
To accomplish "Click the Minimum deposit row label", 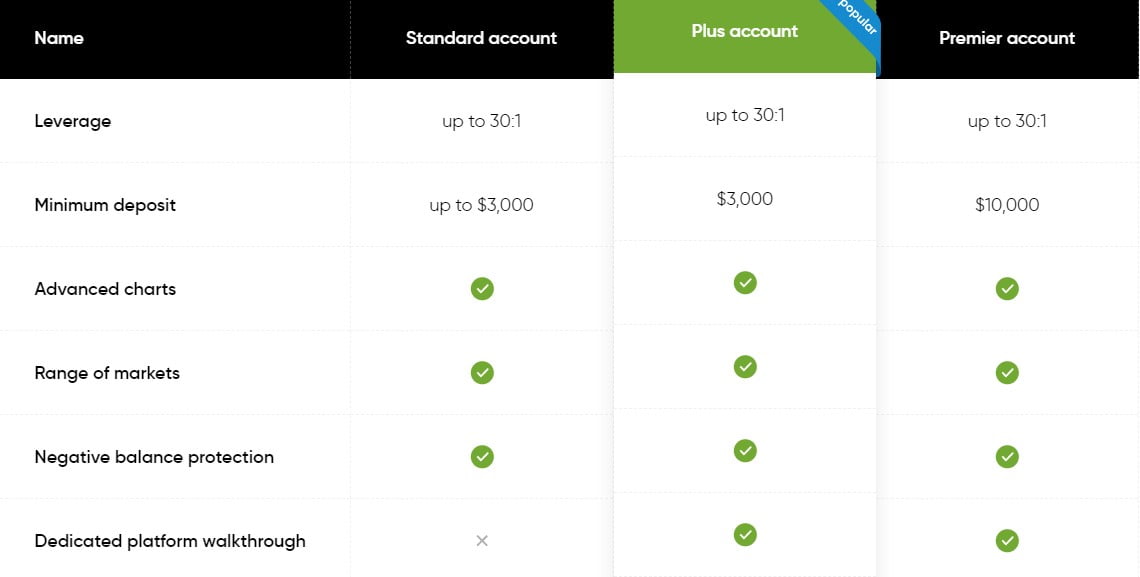I will pos(105,205).
